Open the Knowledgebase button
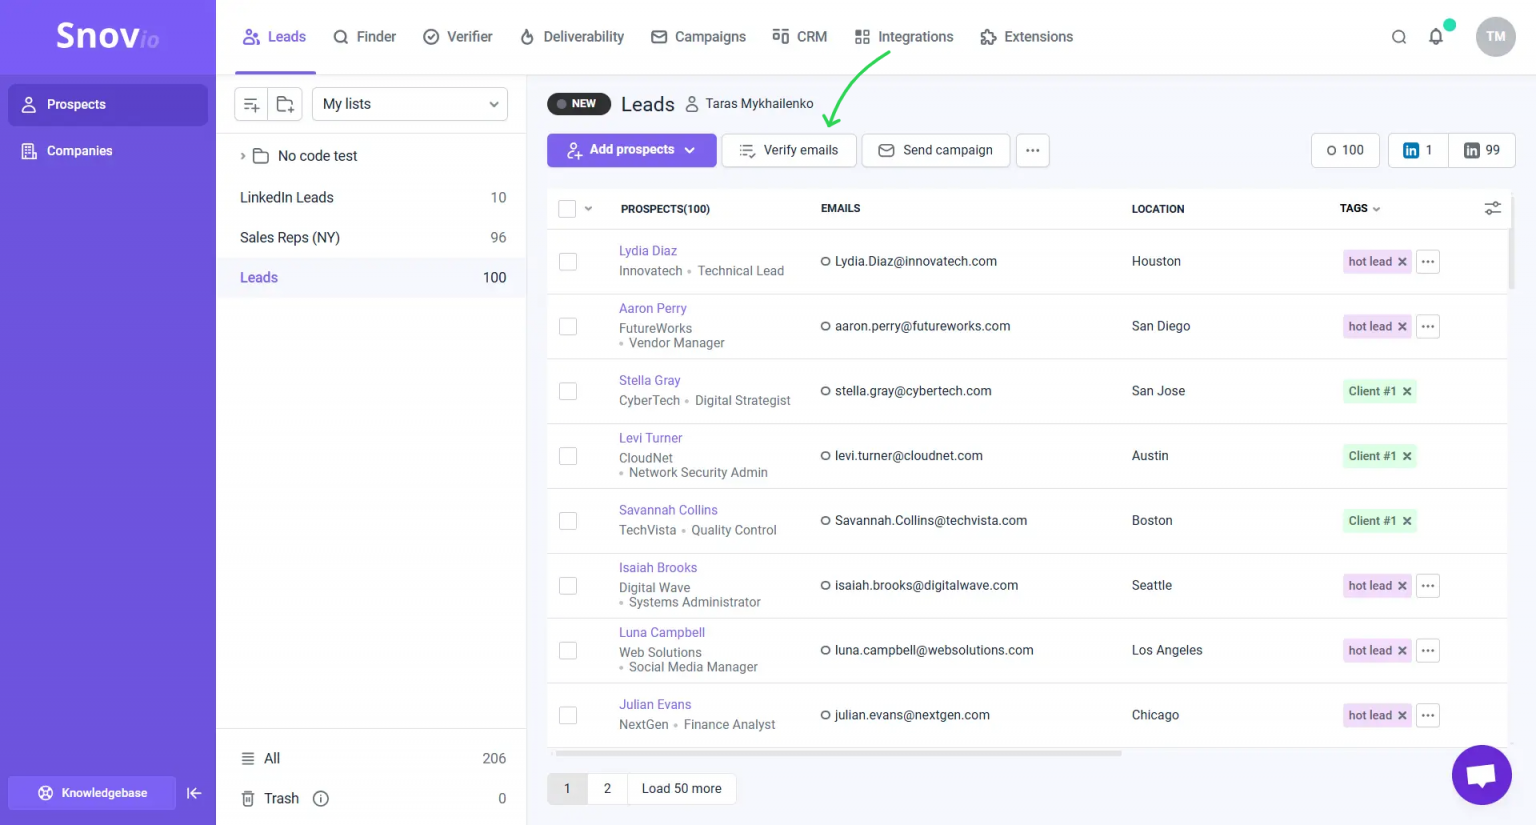Viewport: 1536px width, 825px height. 92,793
